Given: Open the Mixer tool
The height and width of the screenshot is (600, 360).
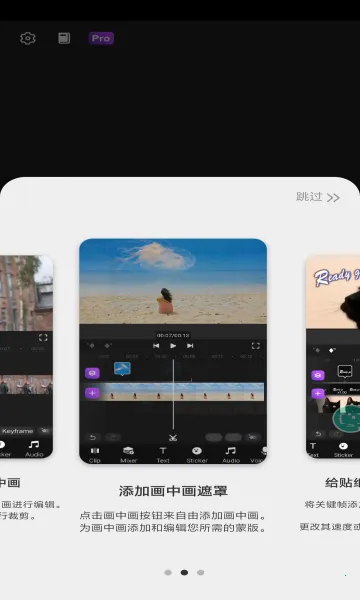Looking at the screenshot, I should (129, 455).
